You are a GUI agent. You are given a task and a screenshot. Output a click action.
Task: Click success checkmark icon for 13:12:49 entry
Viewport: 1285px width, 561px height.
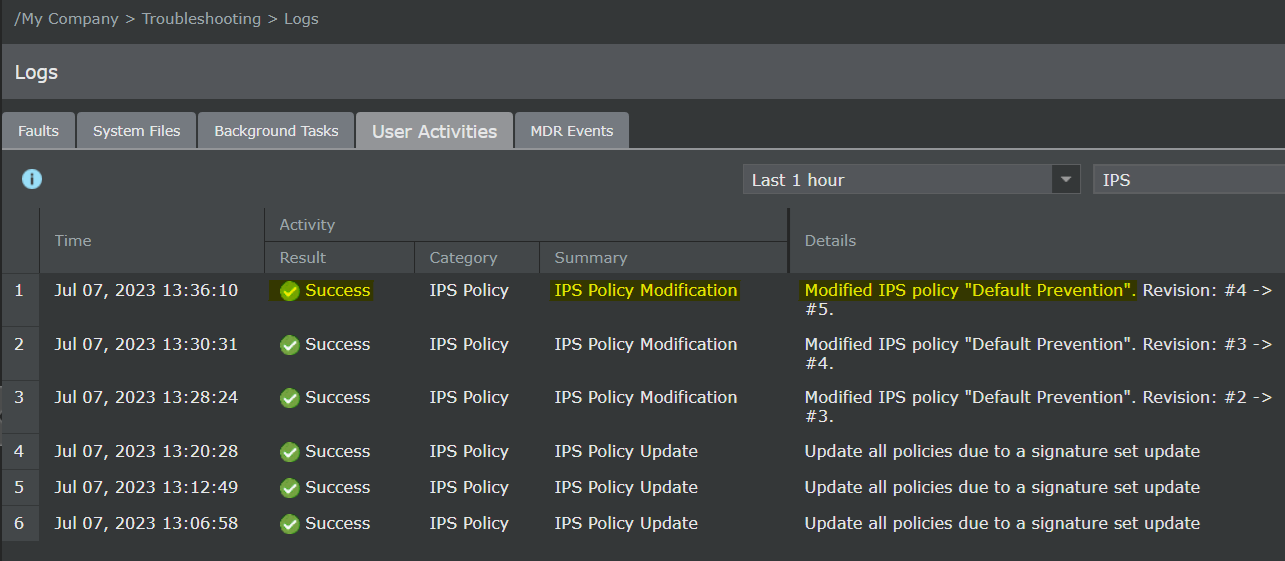[290, 488]
